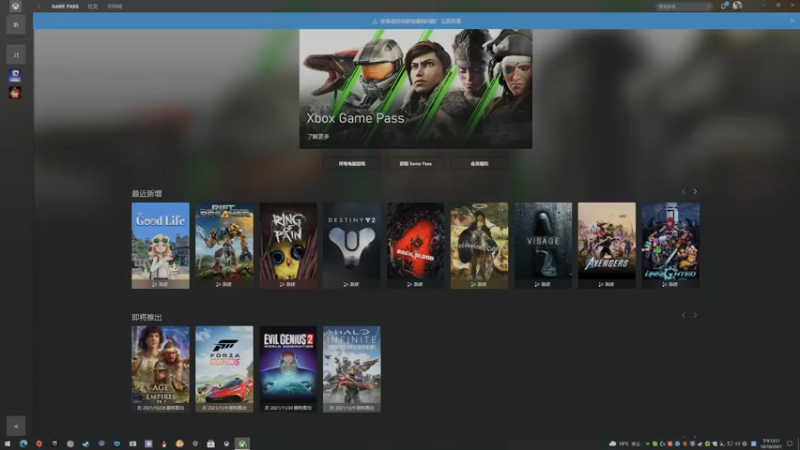
Task: Open the Windows action center icon
Action: click(790, 444)
